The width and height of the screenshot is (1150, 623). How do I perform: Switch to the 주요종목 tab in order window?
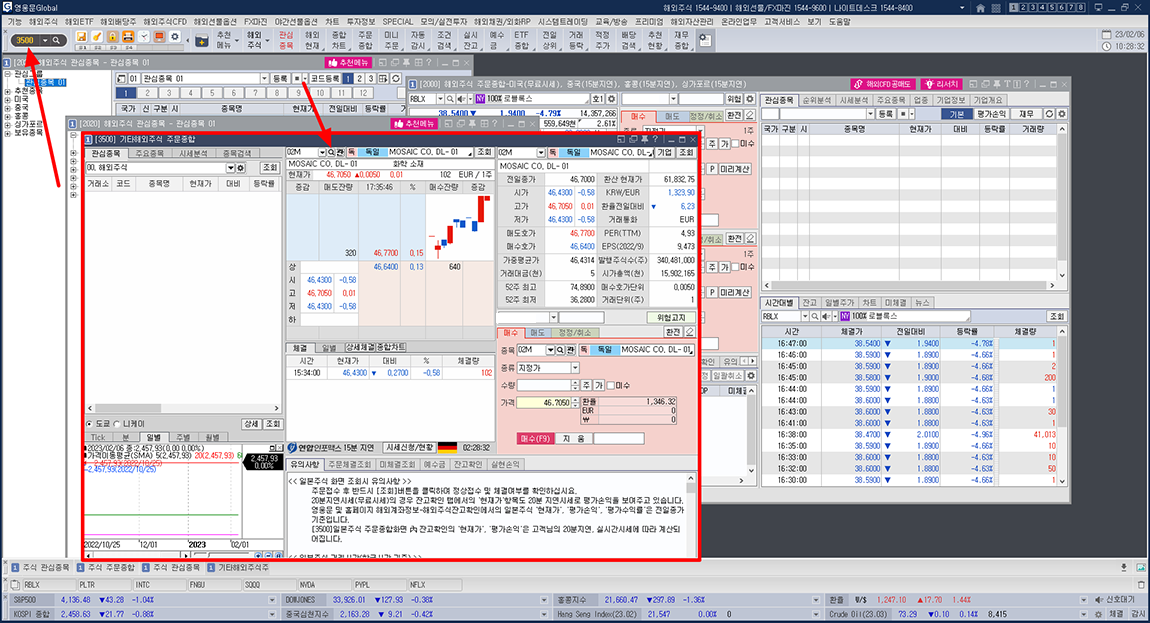(149, 153)
